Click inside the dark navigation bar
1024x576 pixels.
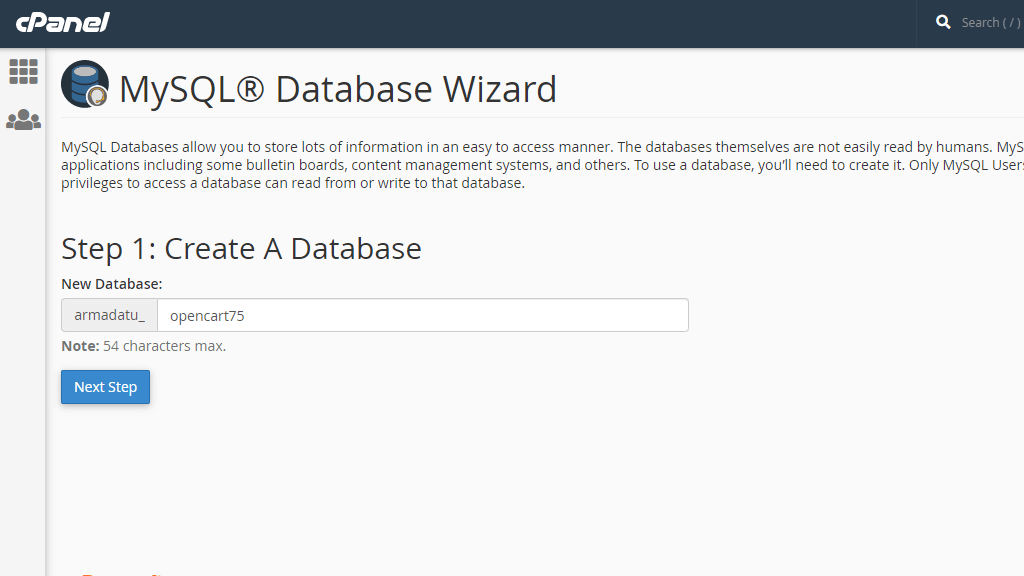(x=500, y=22)
